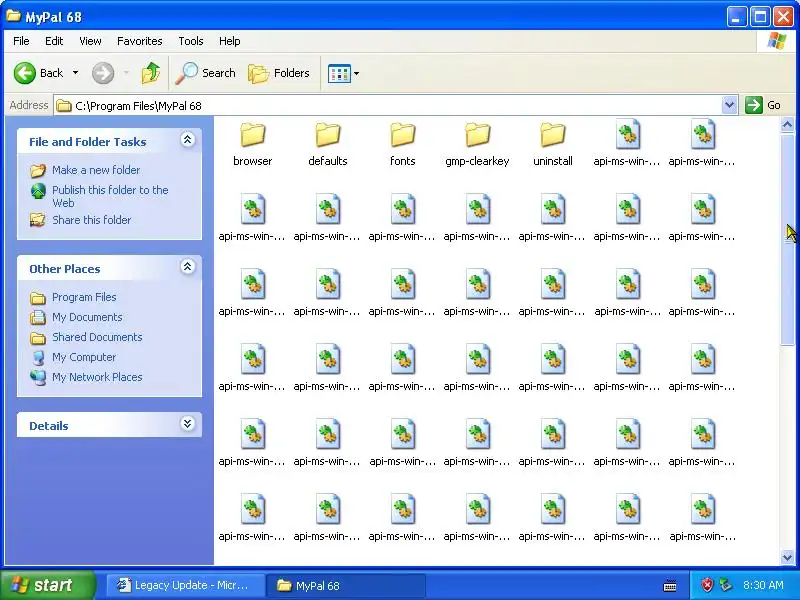Open the Favorites menu
Viewport: 800px width, 600px height.
(139, 41)
